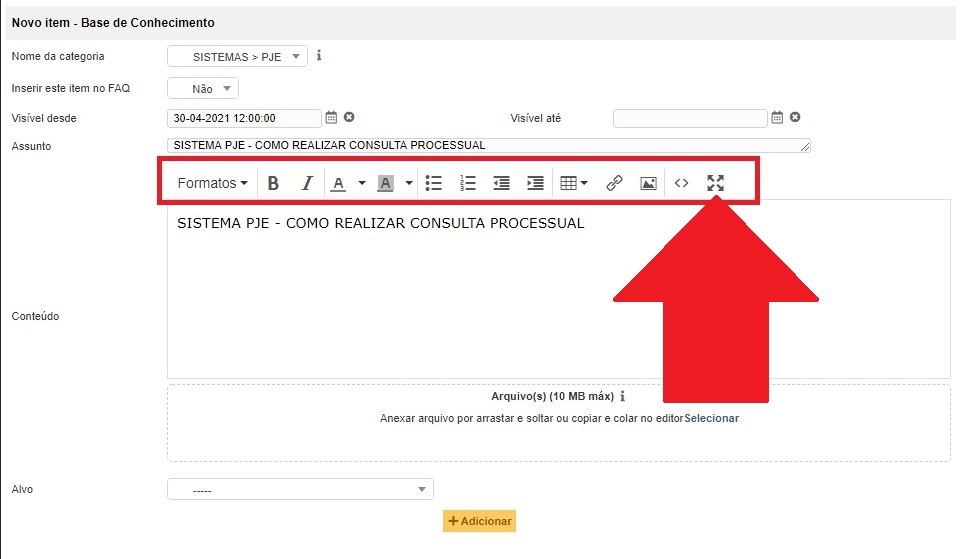Click the 'Novo item - Base de Conhecimento' heading
Image resolution: width=965 pixels, height=559 pixels.
113,23
